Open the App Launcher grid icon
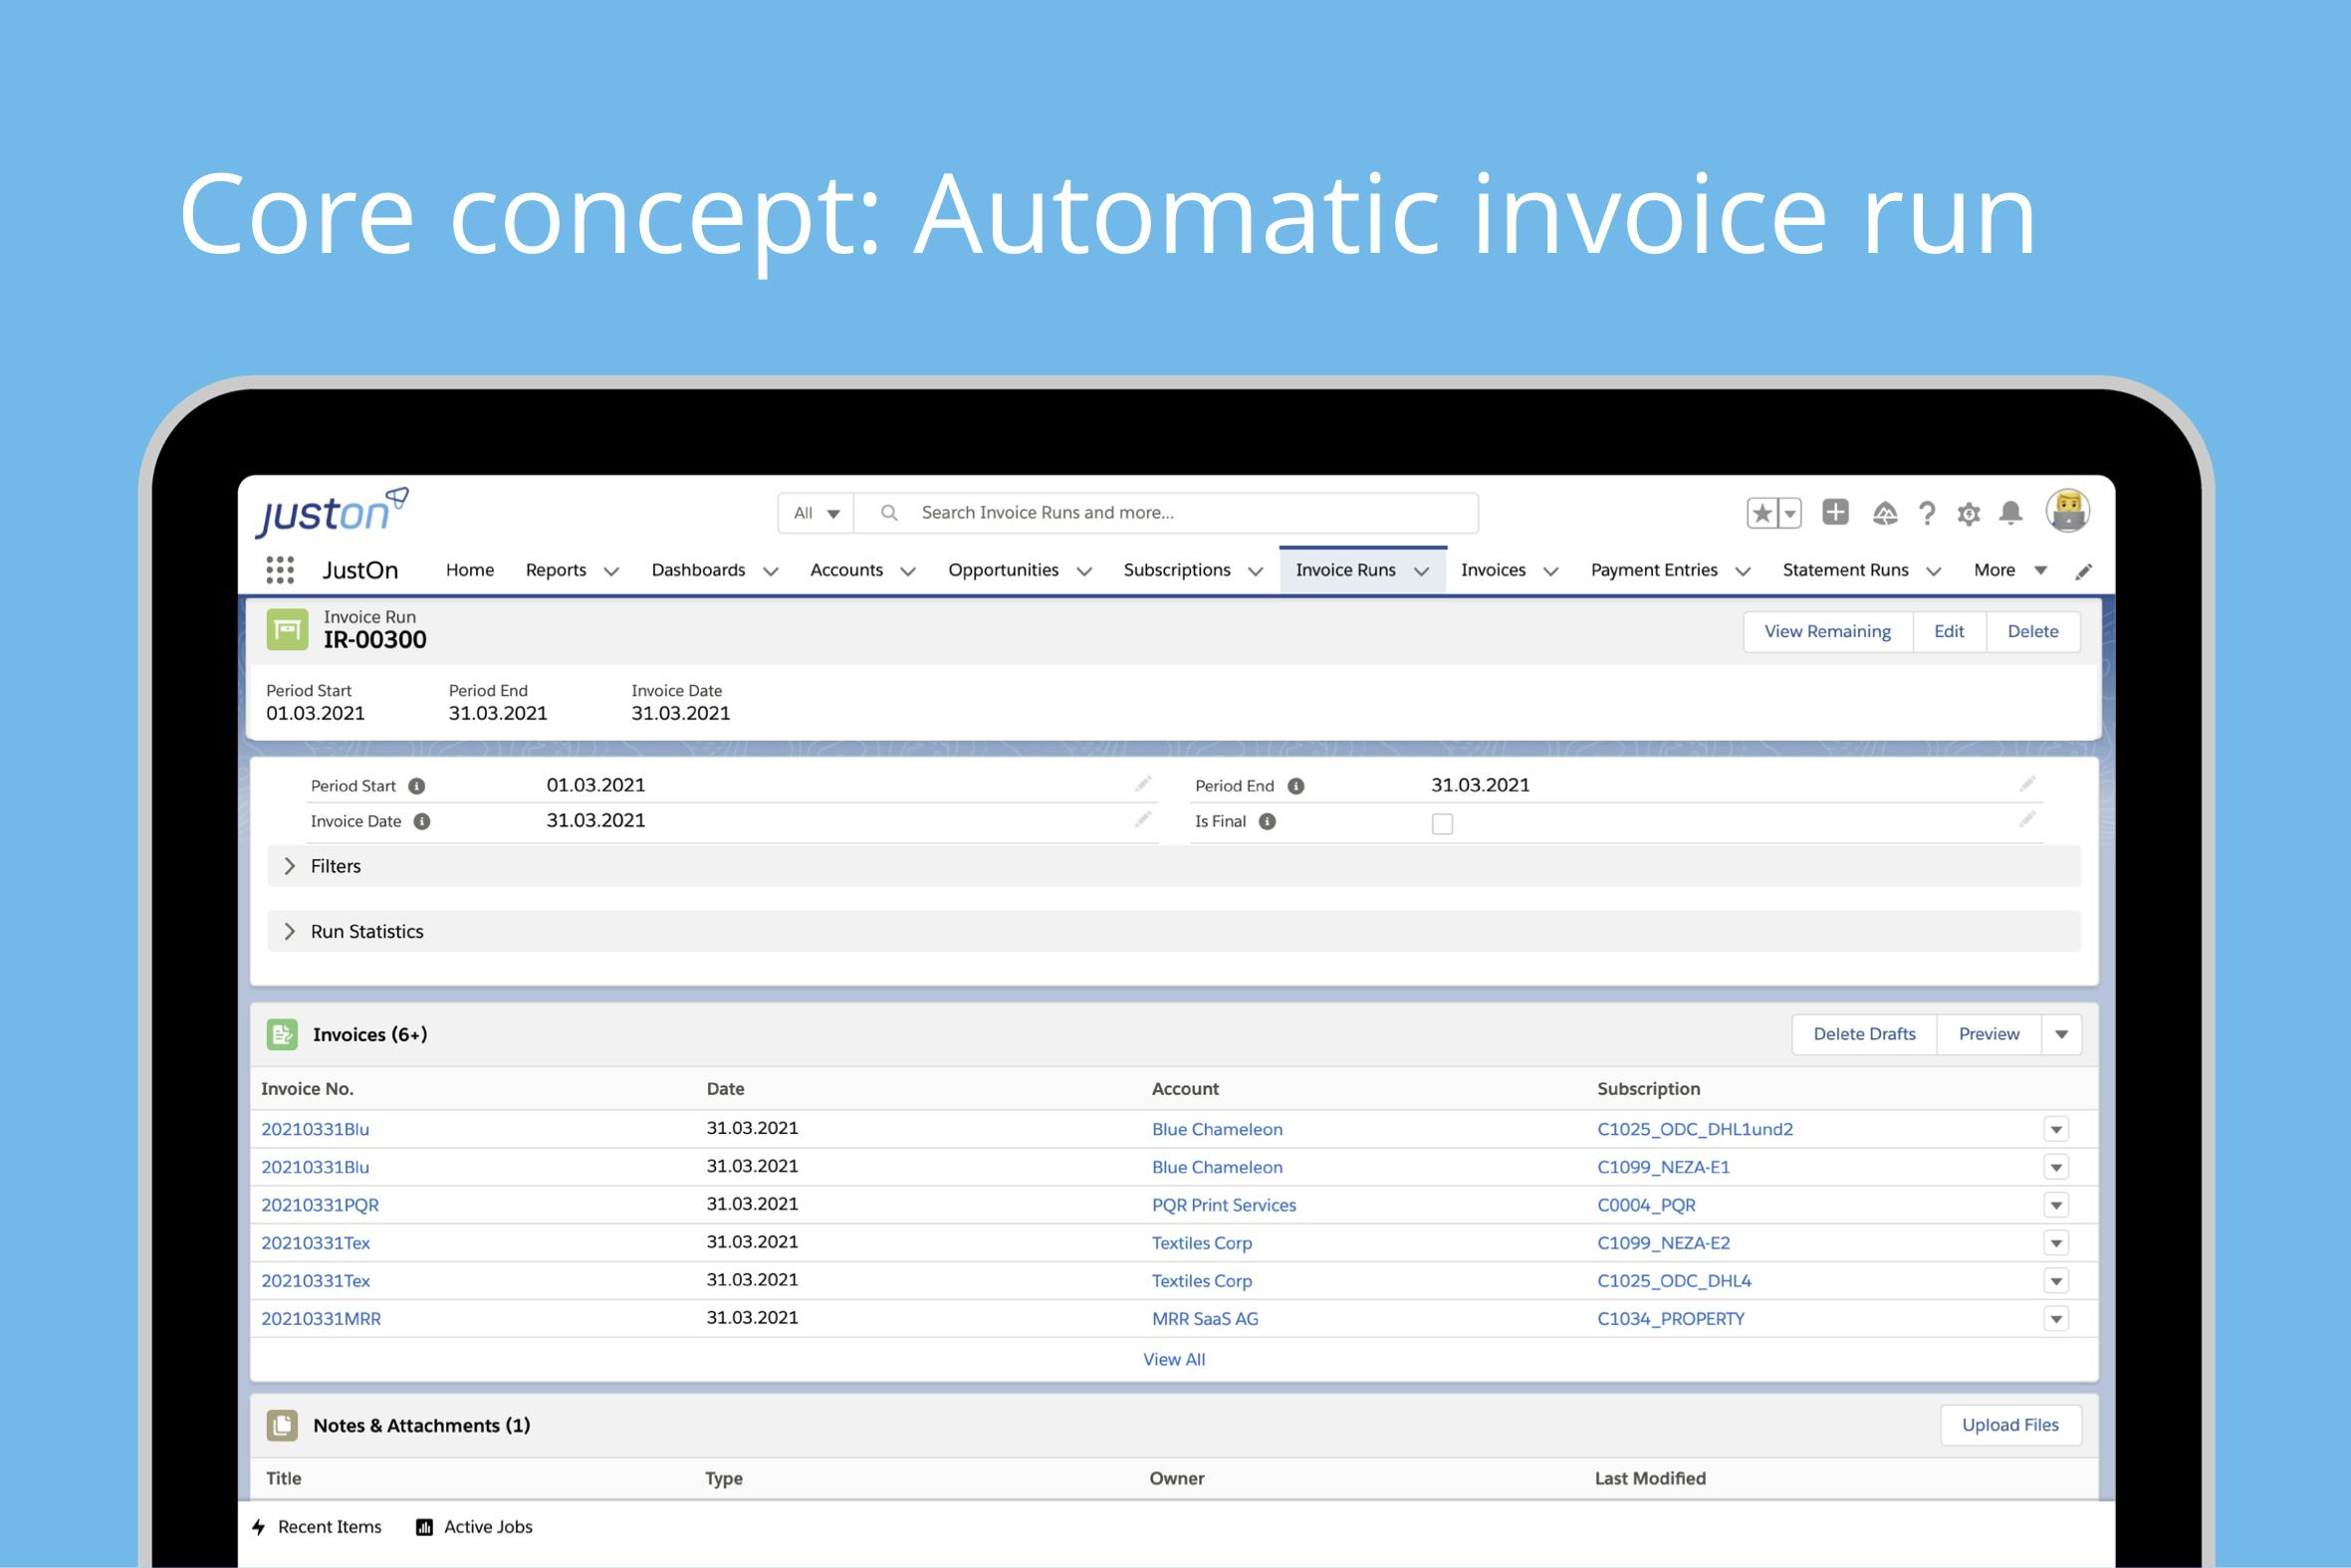 coord(280,569)
